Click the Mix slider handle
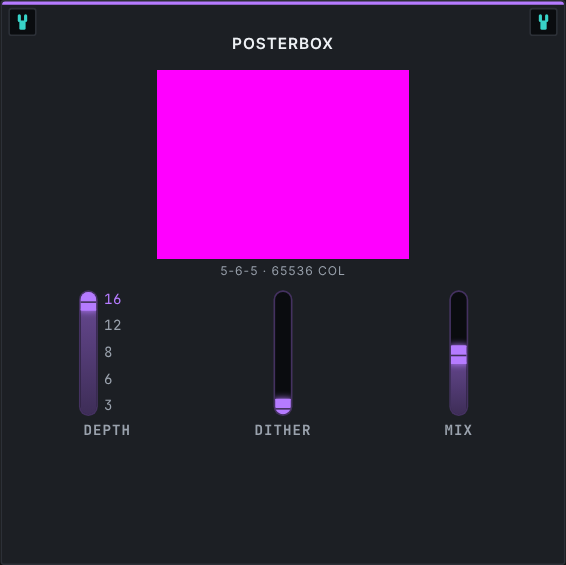Image resolution: width=566 pixels, height=565 pixels. (458, 355)
